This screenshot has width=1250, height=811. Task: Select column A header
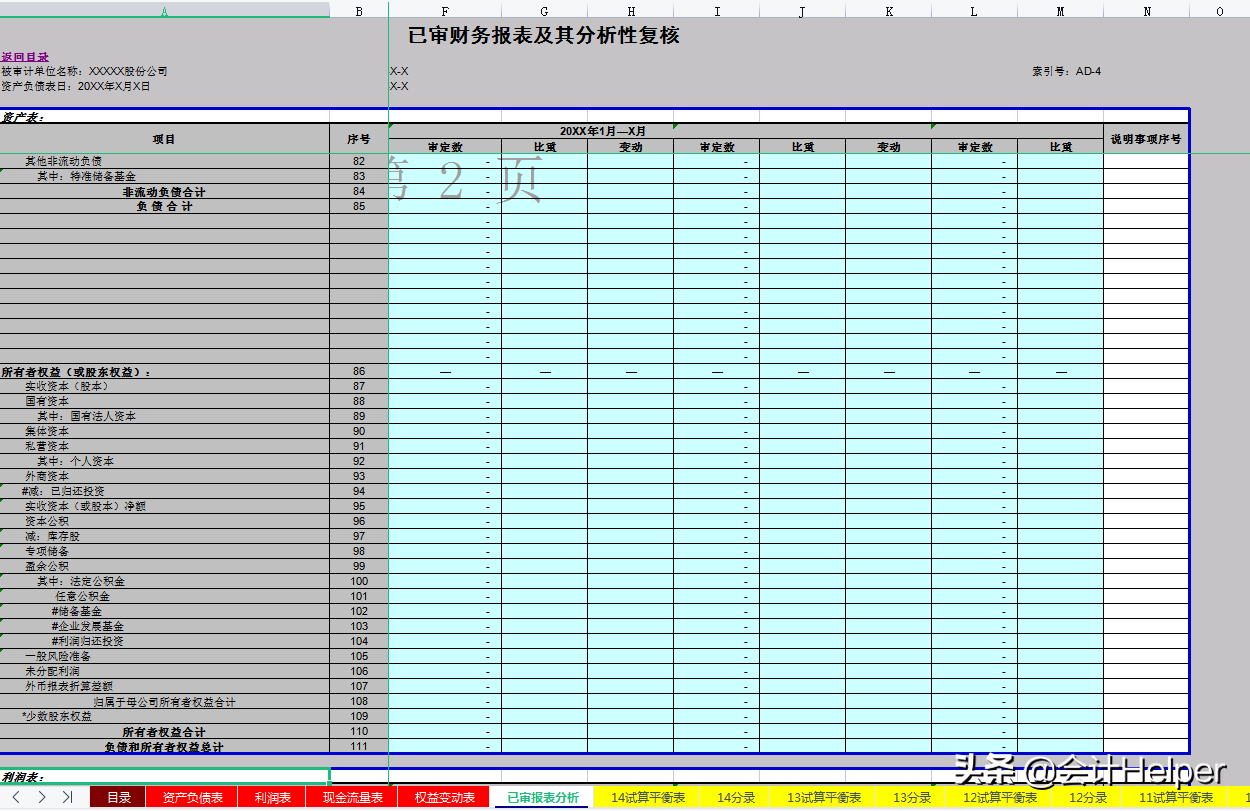pyautogui.click(x=165, y=10)
